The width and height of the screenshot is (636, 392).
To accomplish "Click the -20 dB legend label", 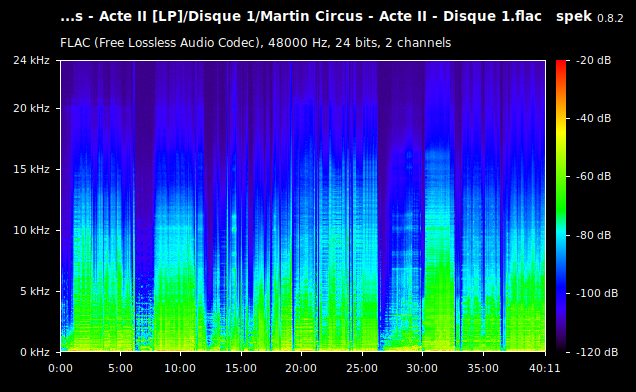I will 593,60.
